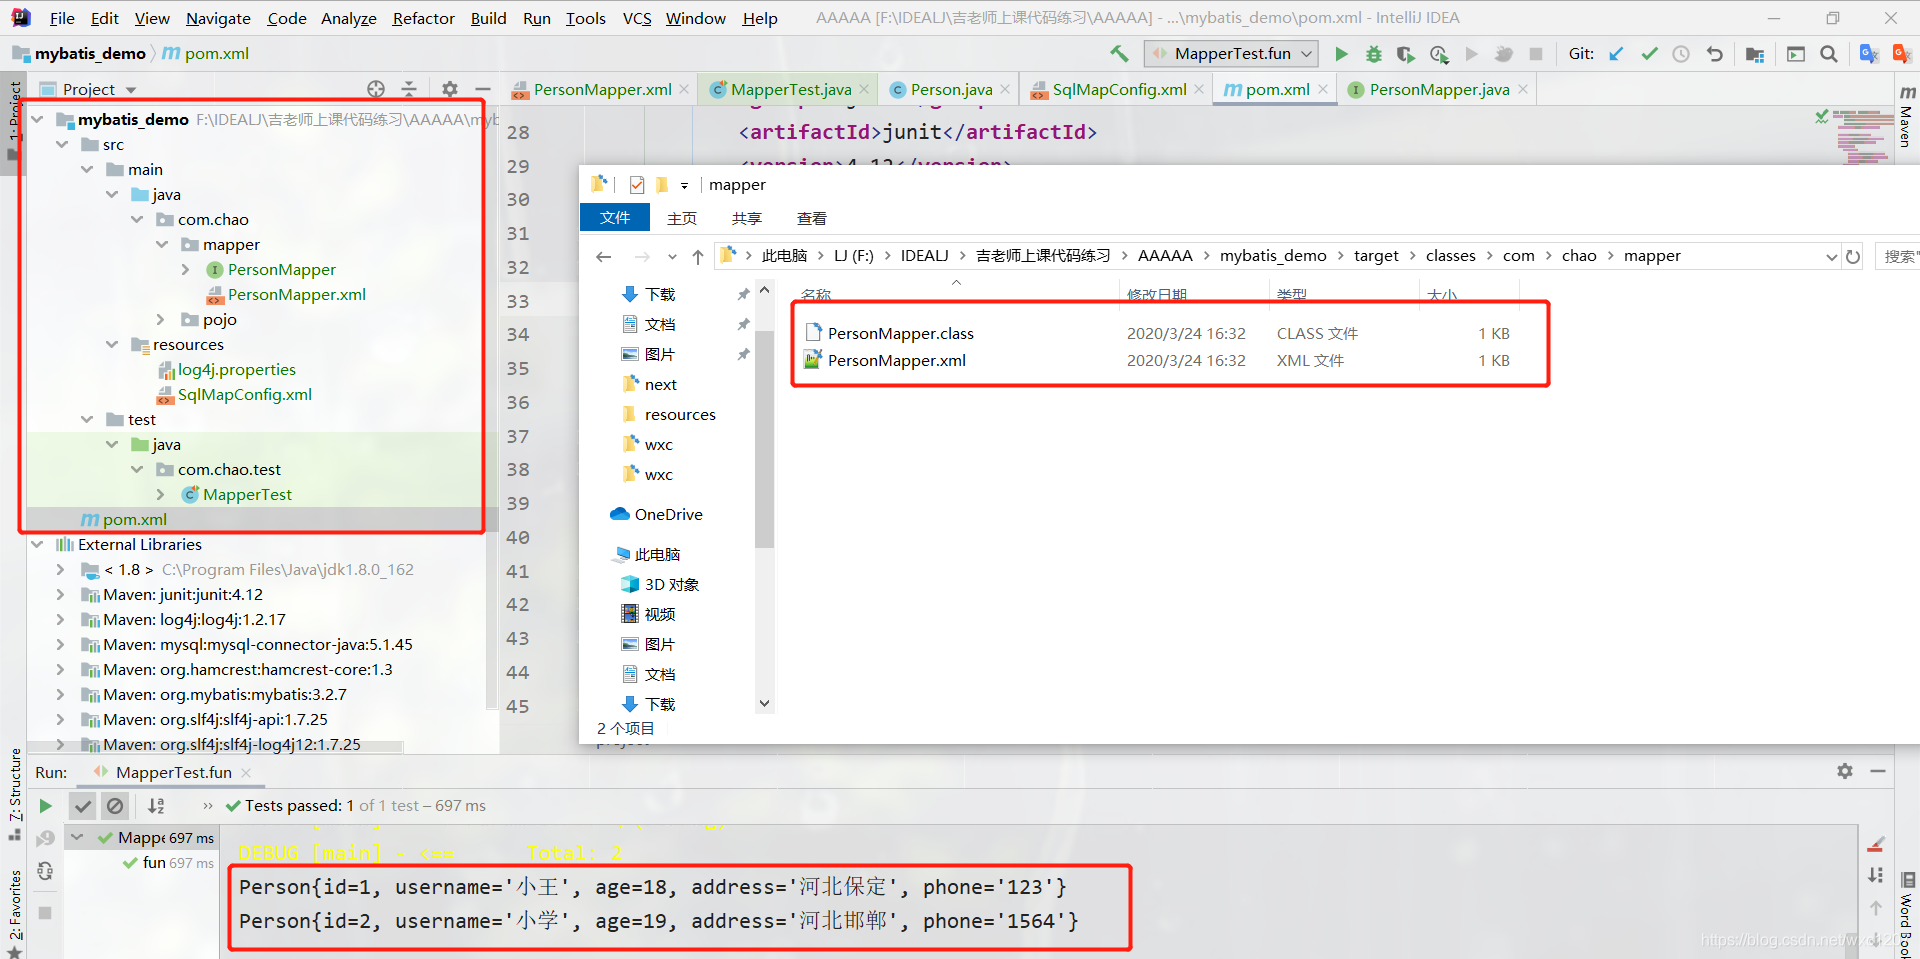Hide the Project panel with minus icon
Viewport: 1920px width, 959px height.
click(x=482, y=89)
